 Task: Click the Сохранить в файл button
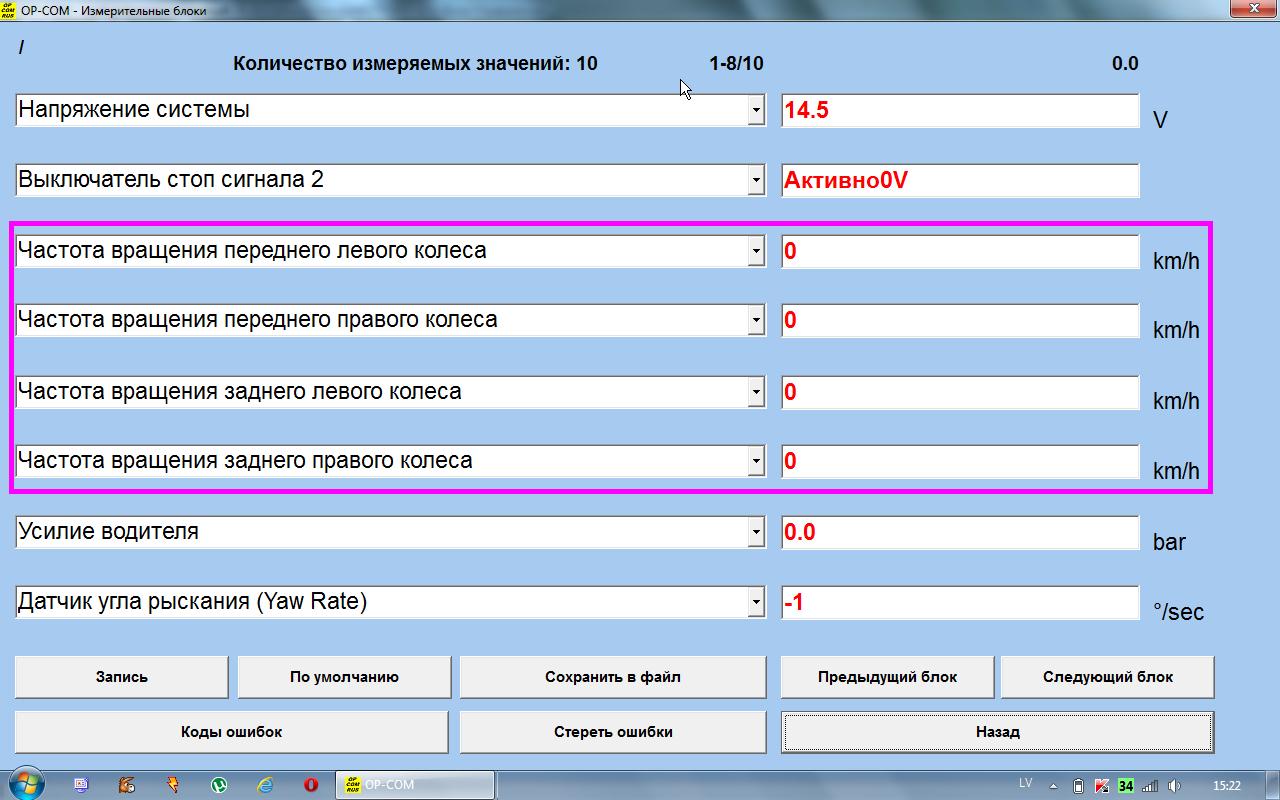pyautogui.click(x=612, y=677)
